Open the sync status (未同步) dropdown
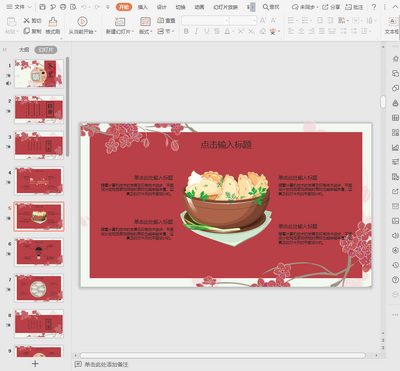 [305, 7]
